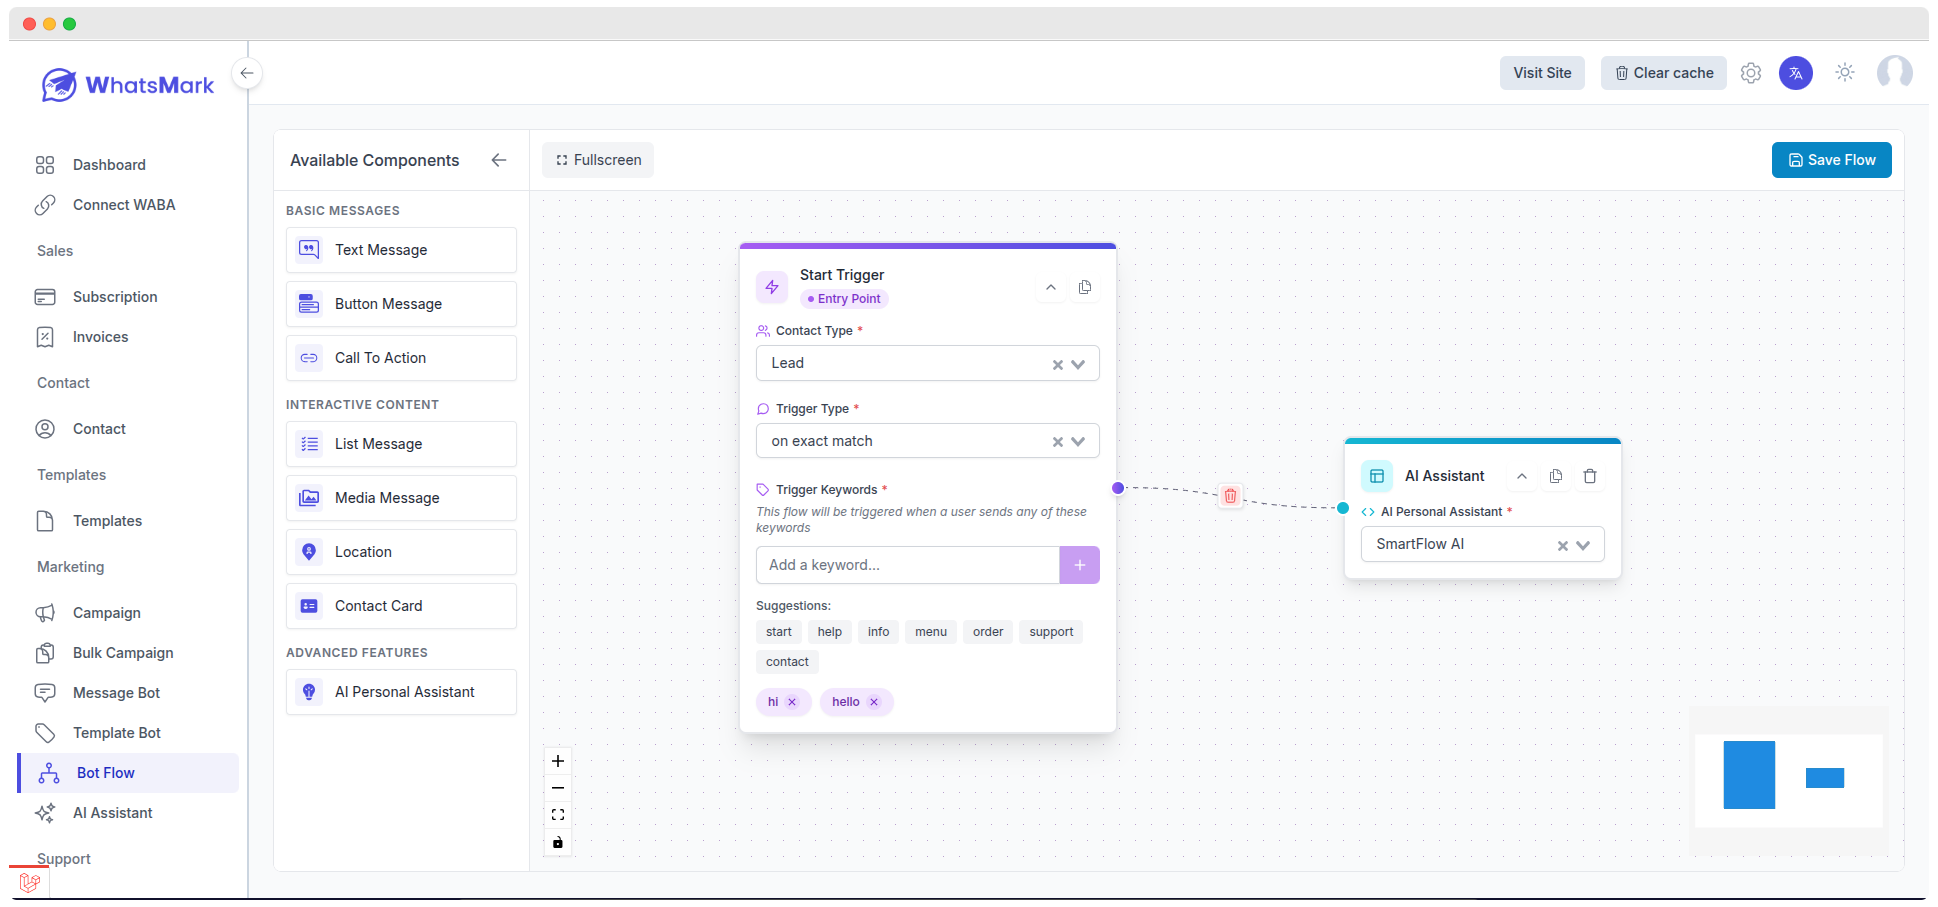Delete the connection between nodes
The height and width of the screenshot is (907, 1938).
point(1231,496)
